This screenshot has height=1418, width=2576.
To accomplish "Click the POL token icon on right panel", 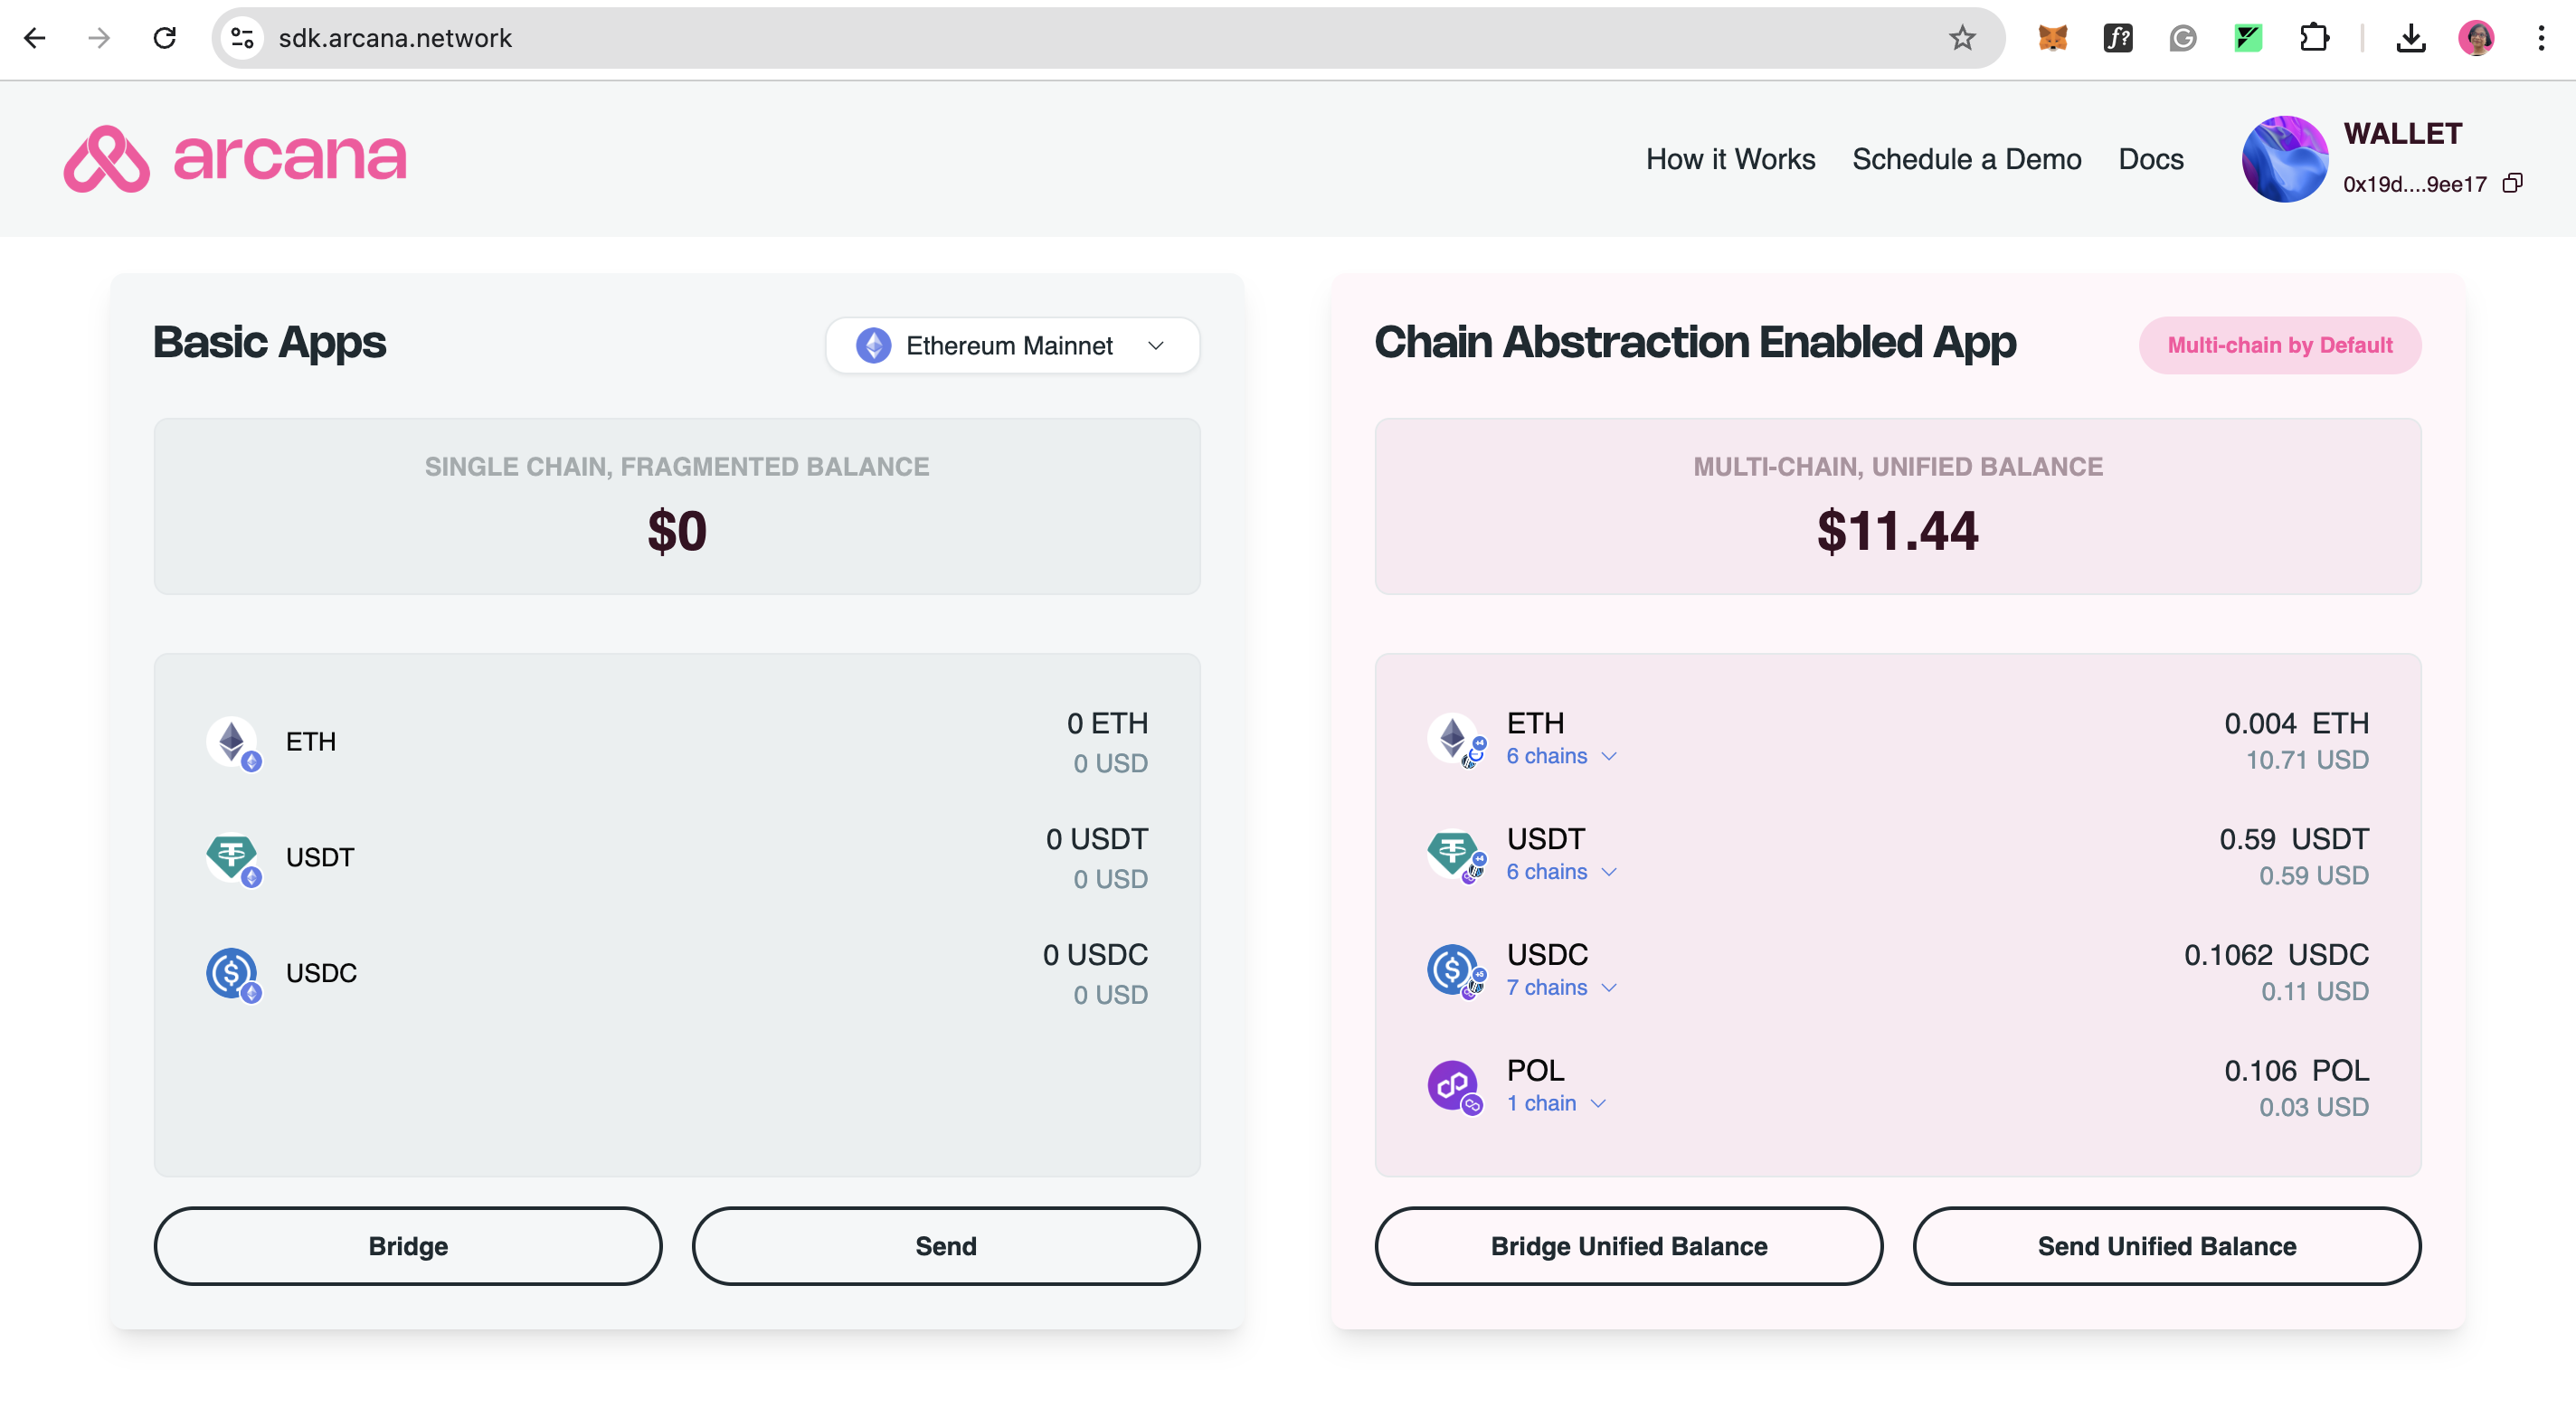I will coord(1456,1082).
